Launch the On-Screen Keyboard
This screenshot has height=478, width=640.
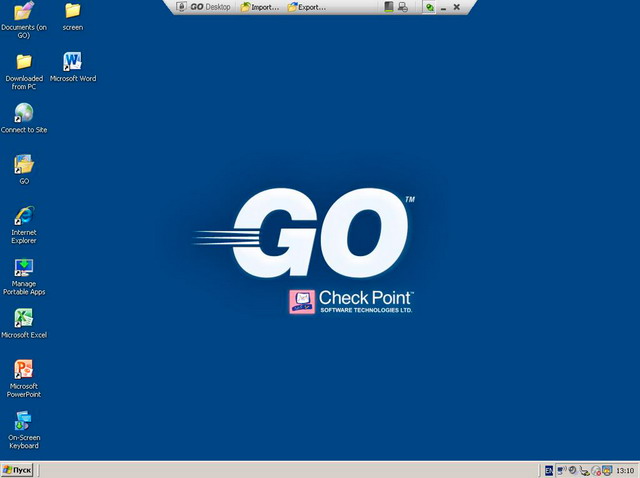coord(24,421)
